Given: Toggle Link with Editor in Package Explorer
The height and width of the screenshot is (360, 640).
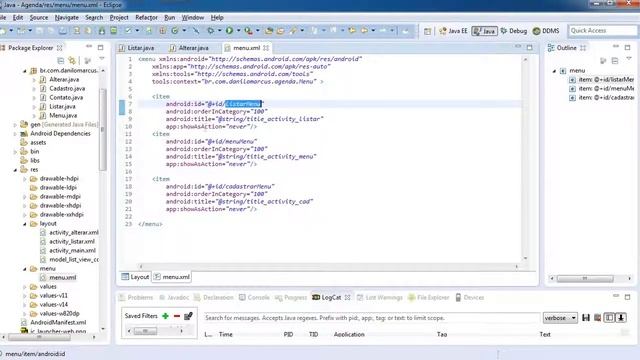Looking at the screenshot, I should tap(72, 61).
